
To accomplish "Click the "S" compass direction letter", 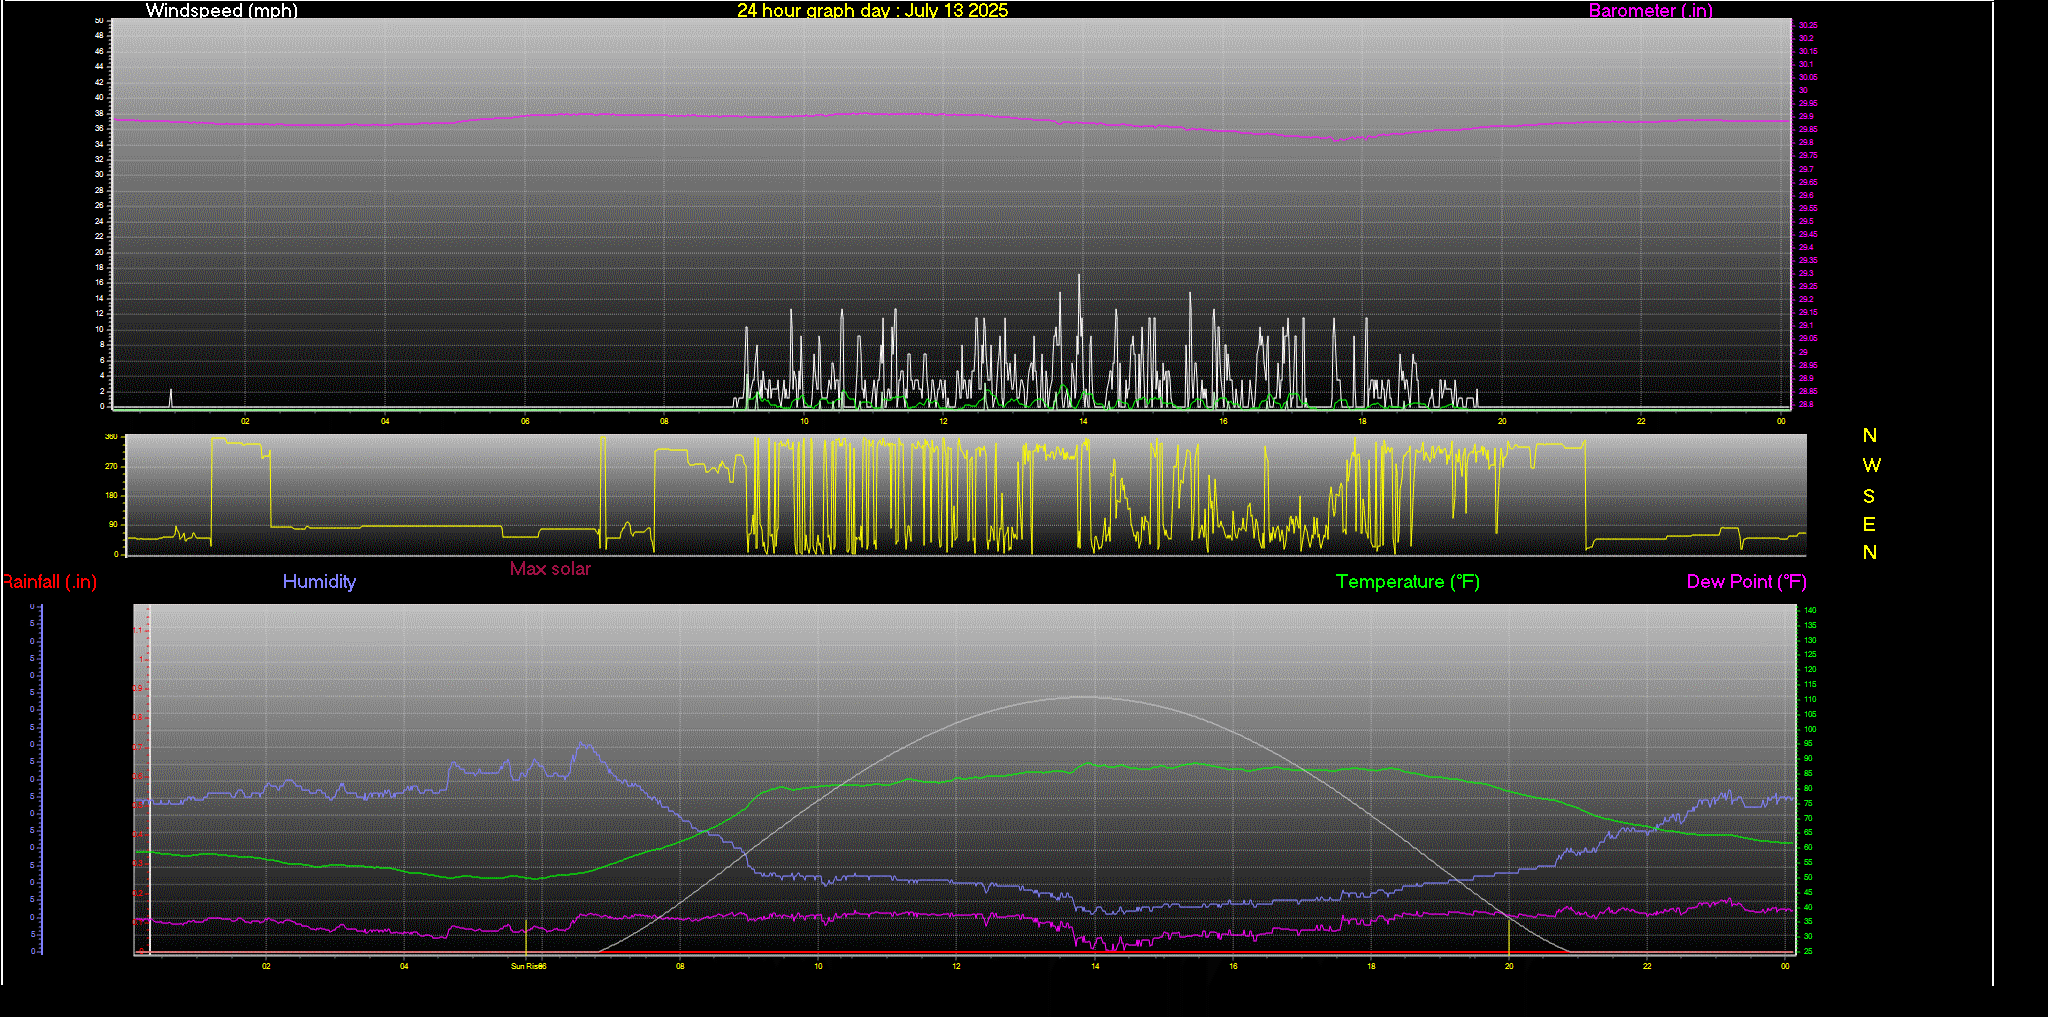I will tap(1869, 496).
